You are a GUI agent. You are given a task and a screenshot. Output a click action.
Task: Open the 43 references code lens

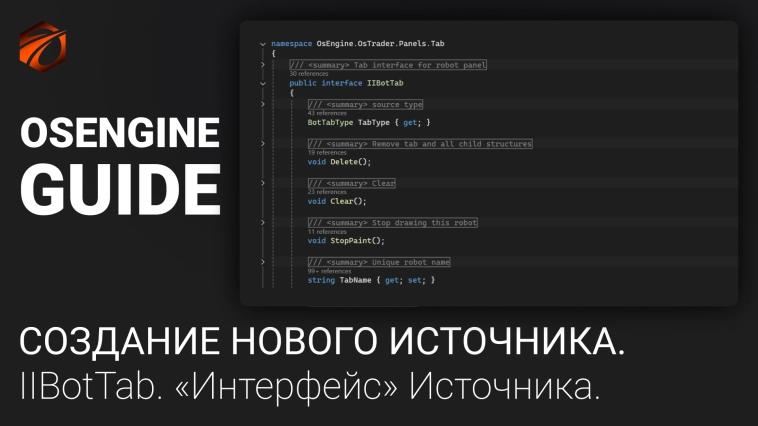pyautogui.click(x=327, y=113)
